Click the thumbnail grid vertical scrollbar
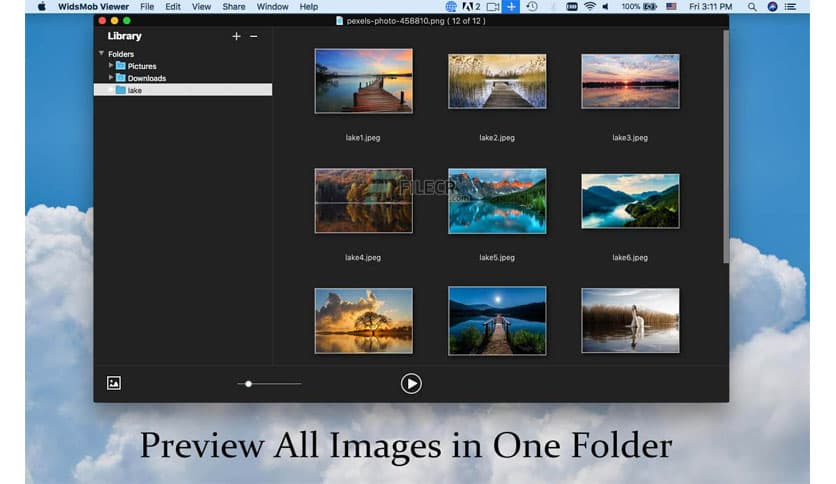 pyautogui.click(x=726, y=147)
